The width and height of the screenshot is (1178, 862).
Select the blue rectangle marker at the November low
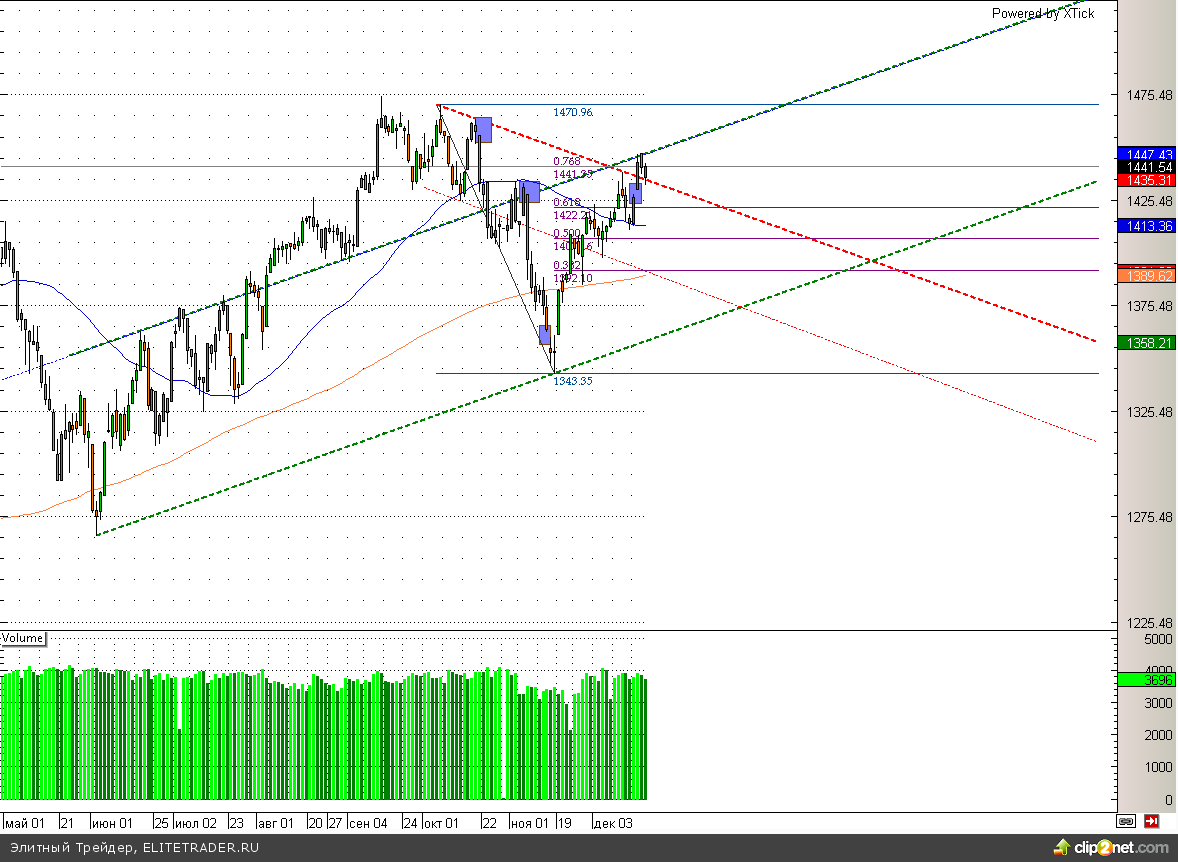click(x=545, y=334)
